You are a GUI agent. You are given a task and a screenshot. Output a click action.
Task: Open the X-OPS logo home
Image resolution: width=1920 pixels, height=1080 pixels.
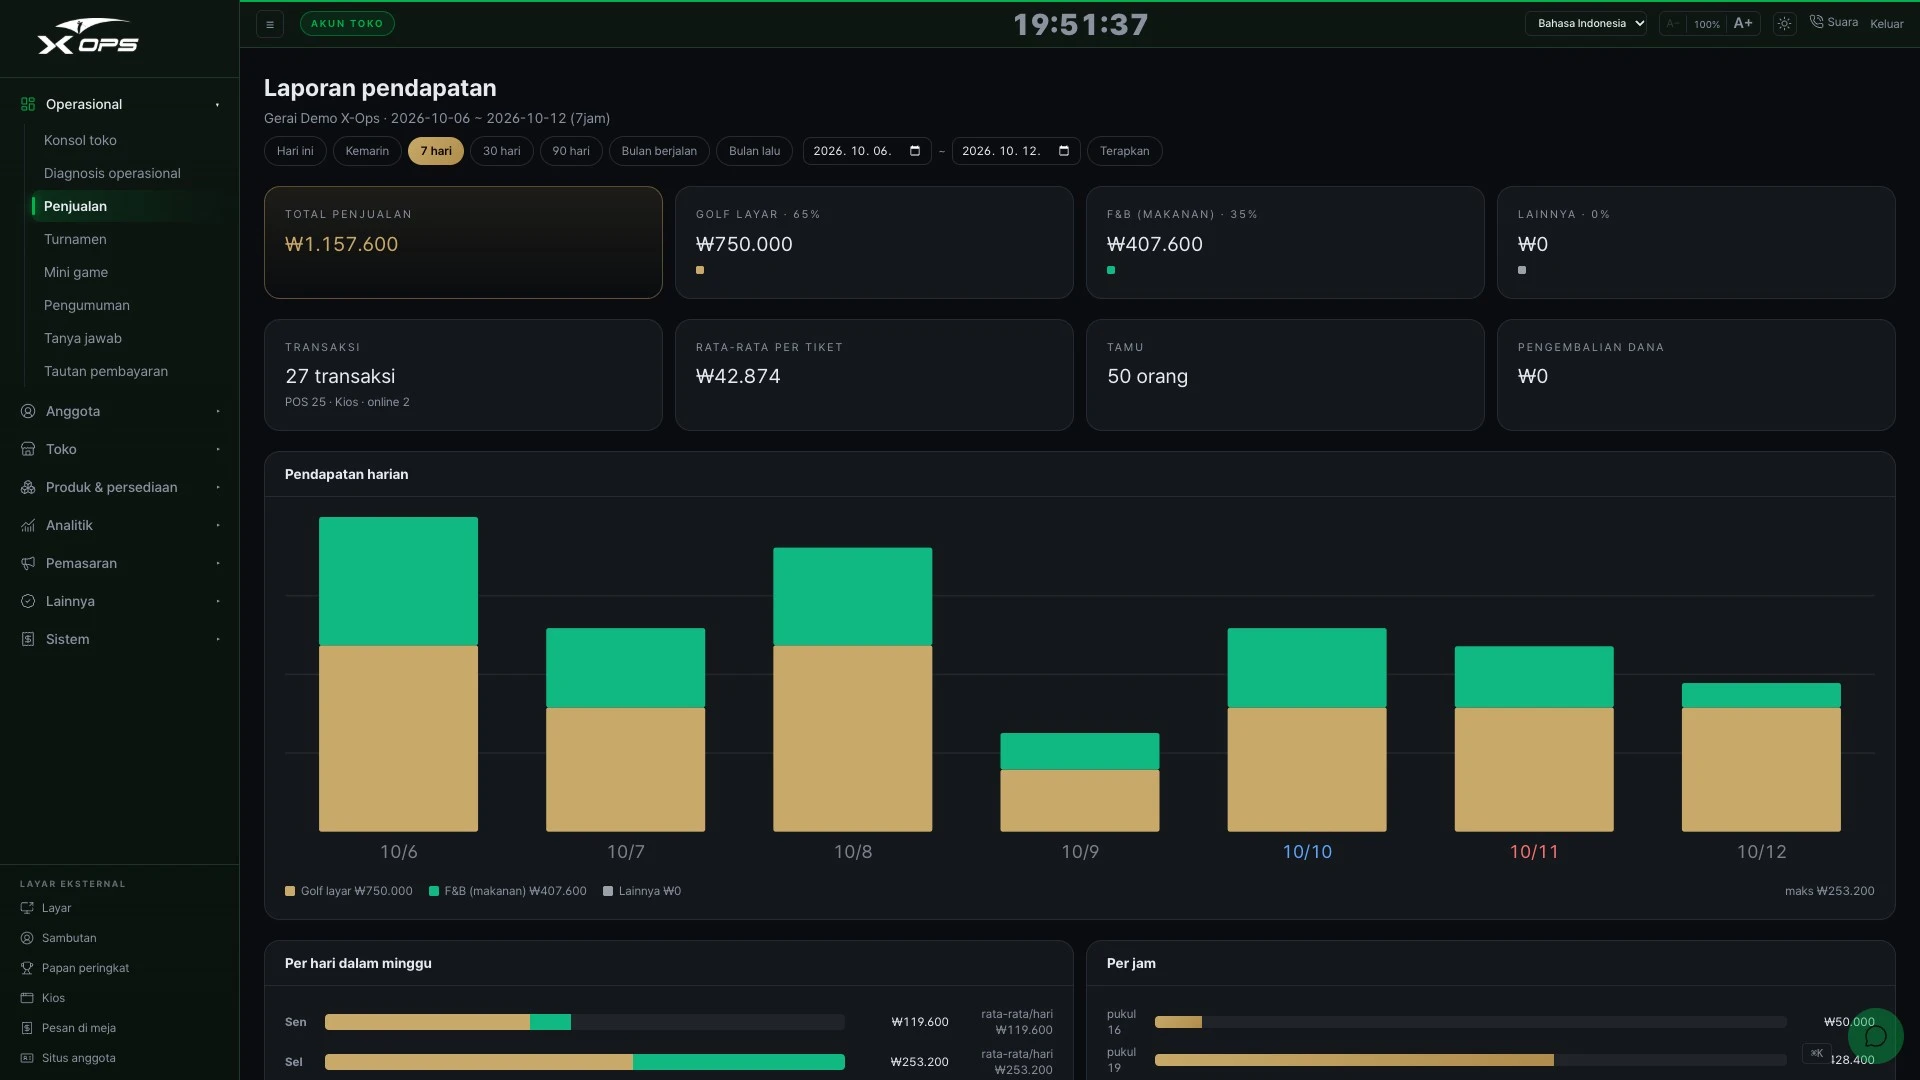pyautogui.click(x=88, y=37)
